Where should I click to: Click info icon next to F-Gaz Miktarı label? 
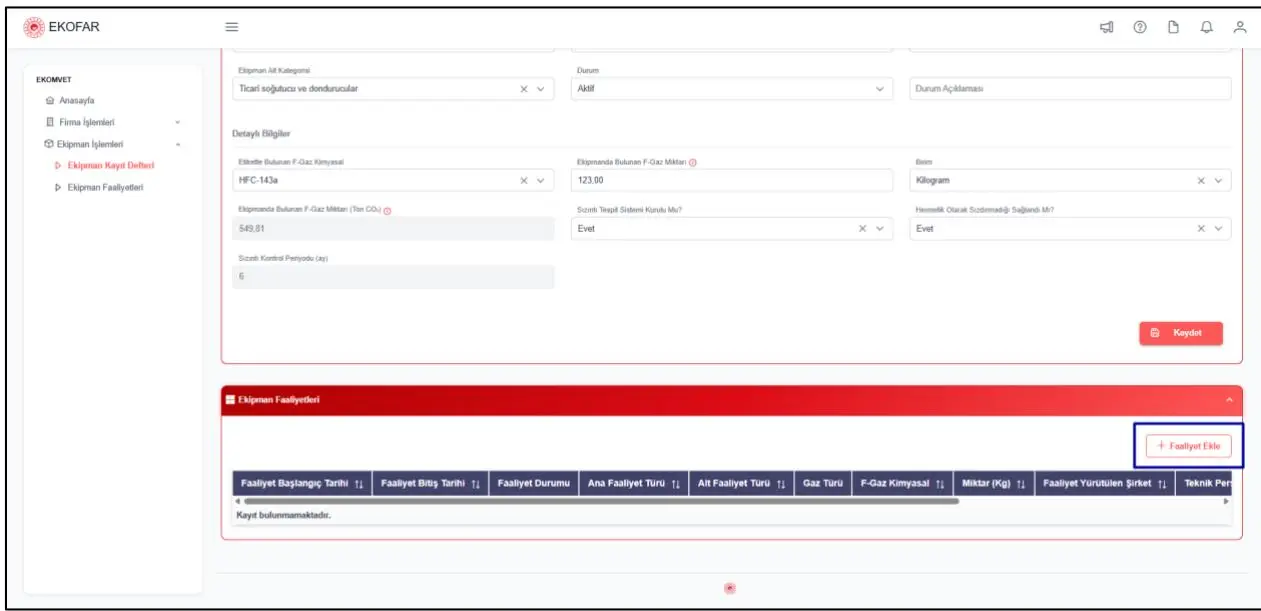(x=692, y=162)
